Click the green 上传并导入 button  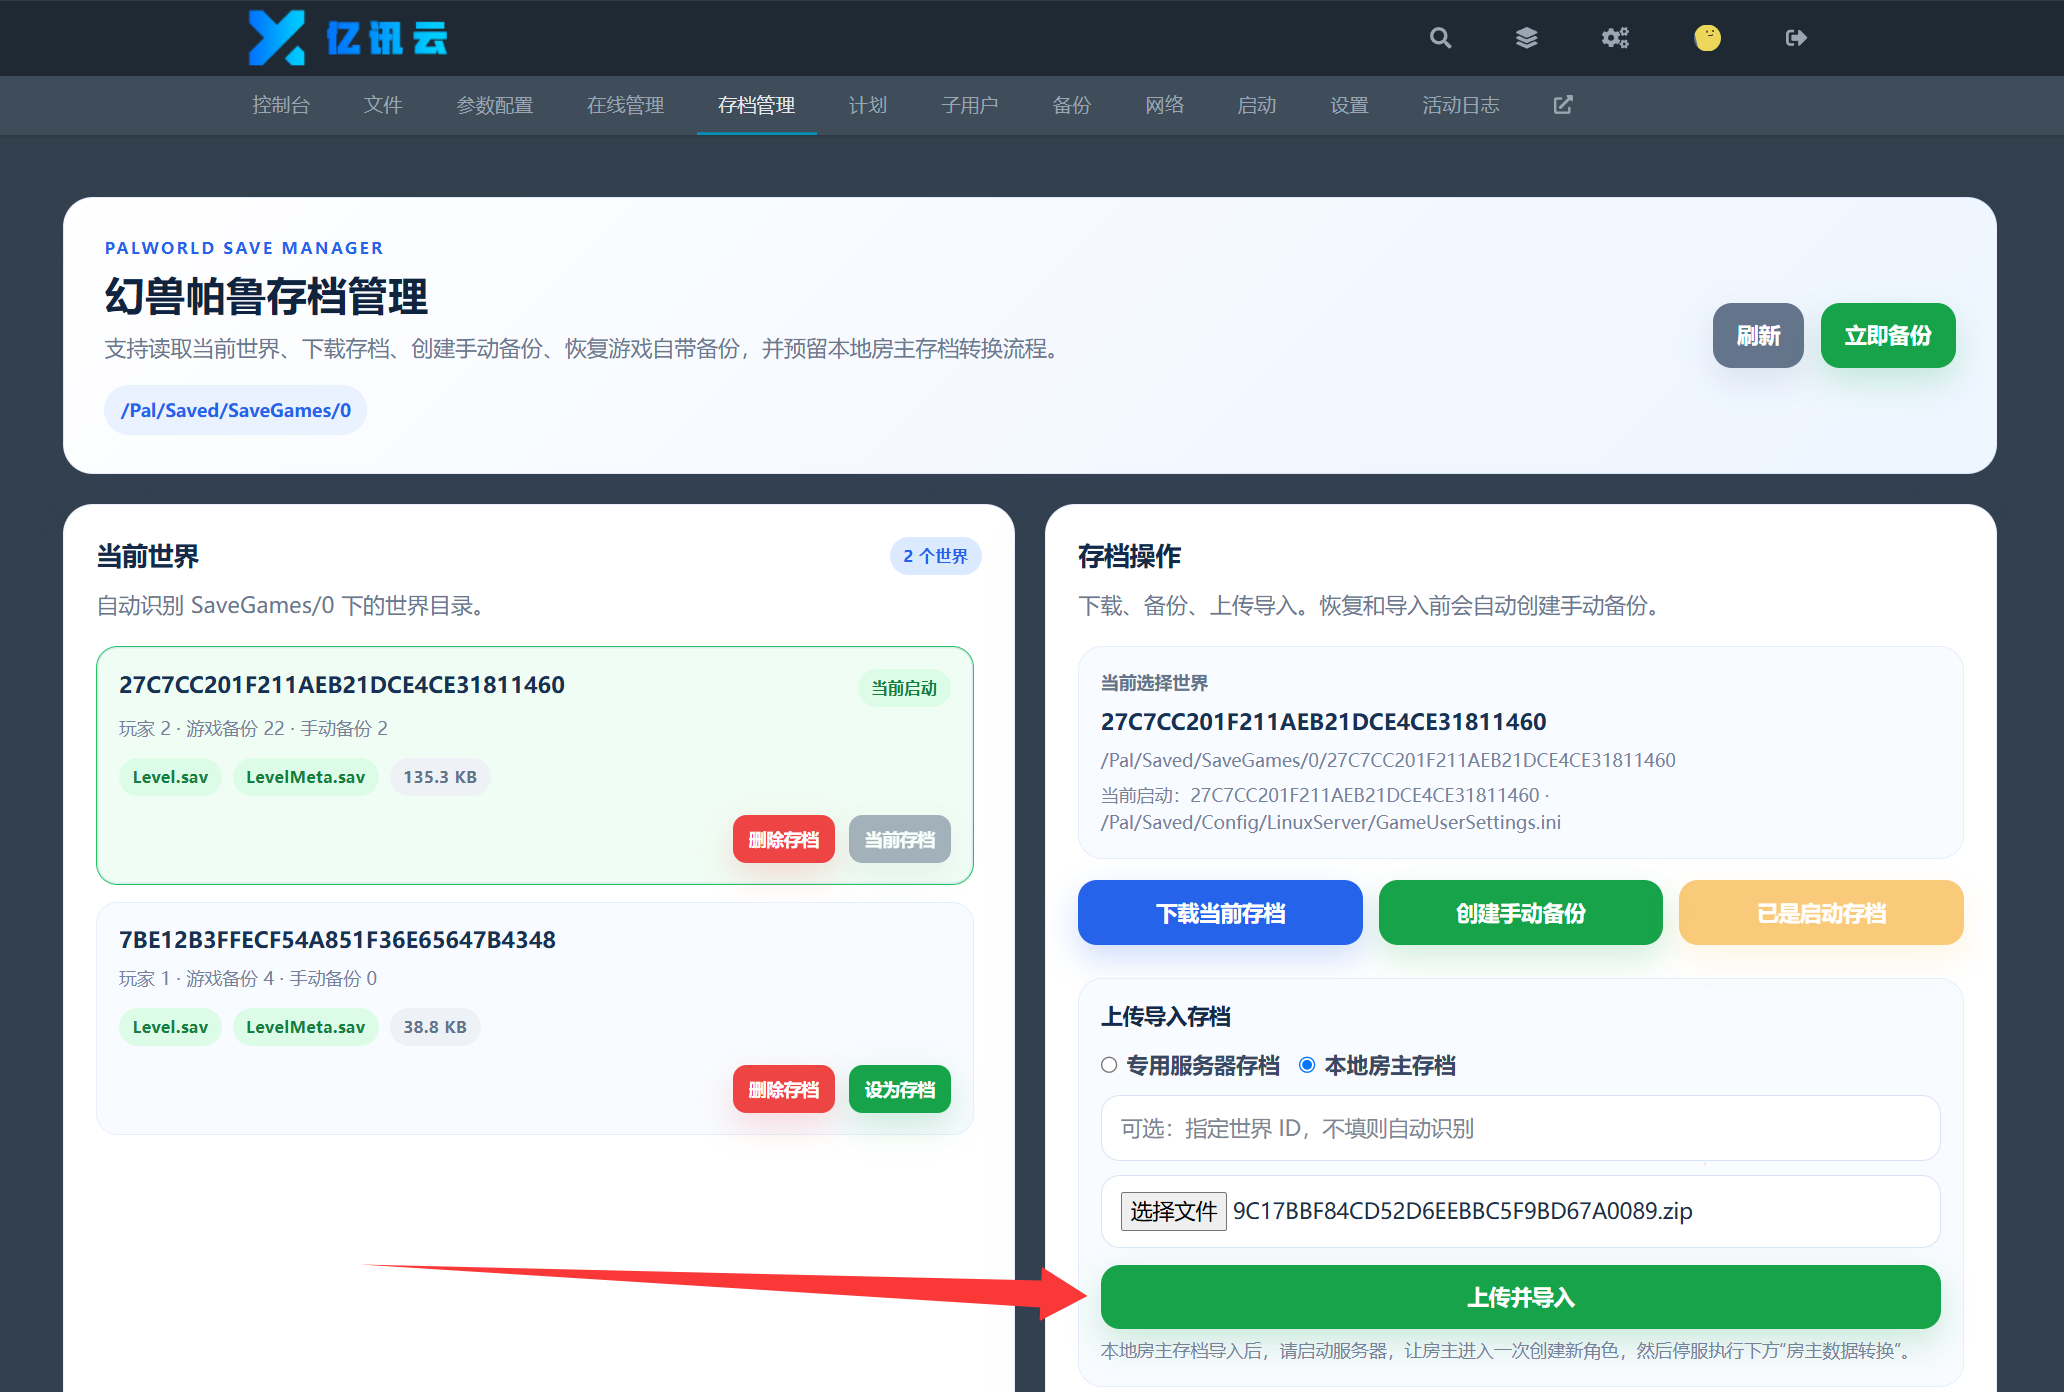(1520, 1297)
